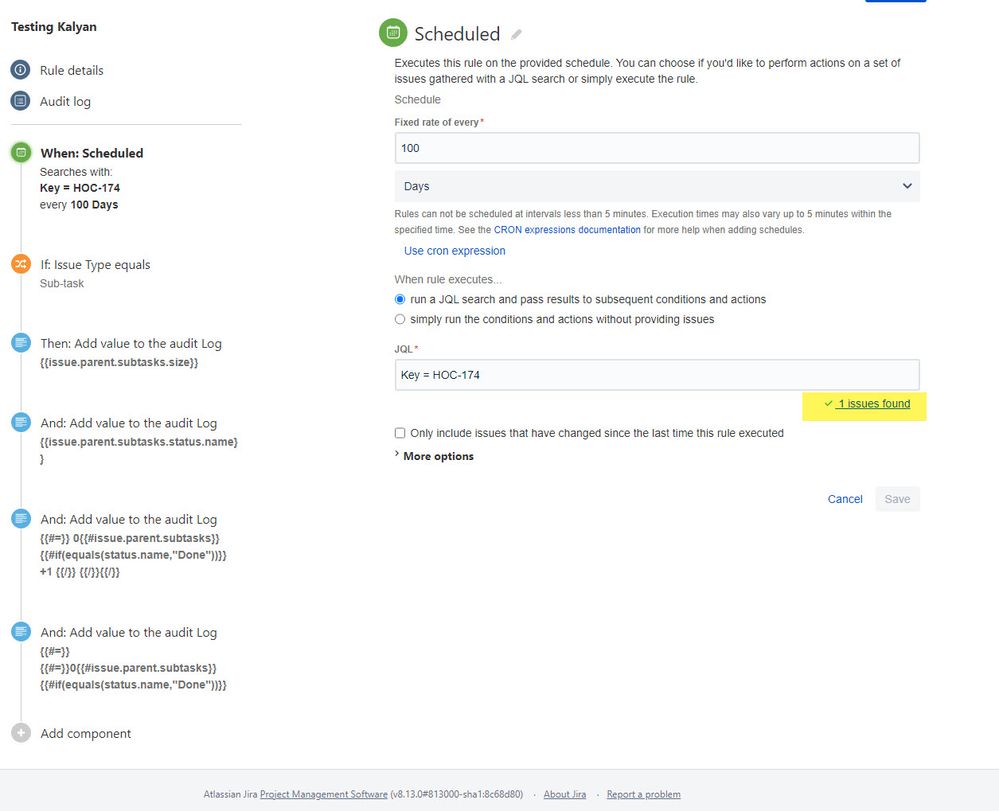
Task: Open the CRON expressions documentation link
Action: (x=566, y=229)
